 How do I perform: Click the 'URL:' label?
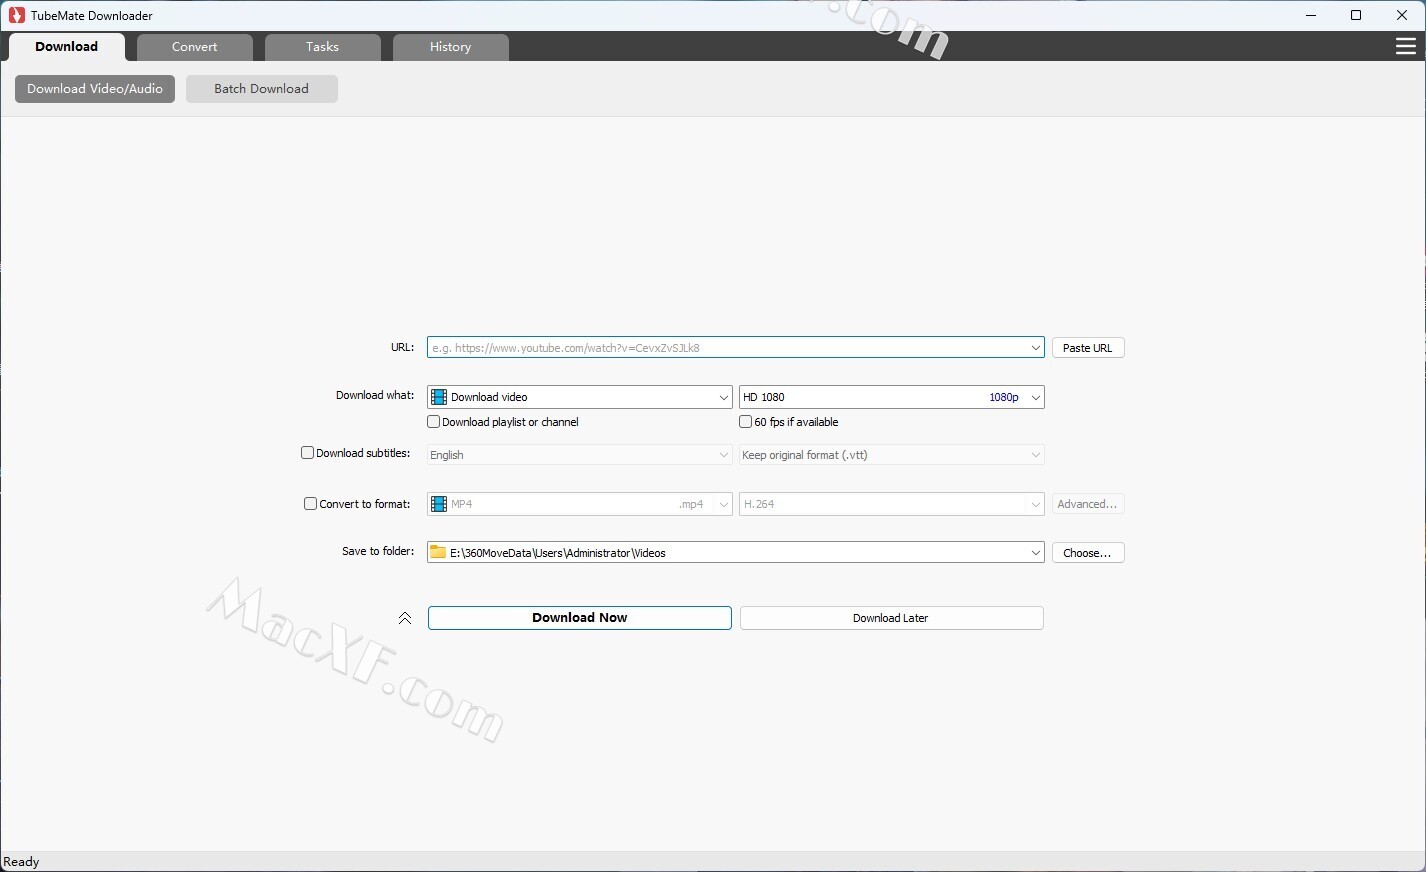coord(402,347)
